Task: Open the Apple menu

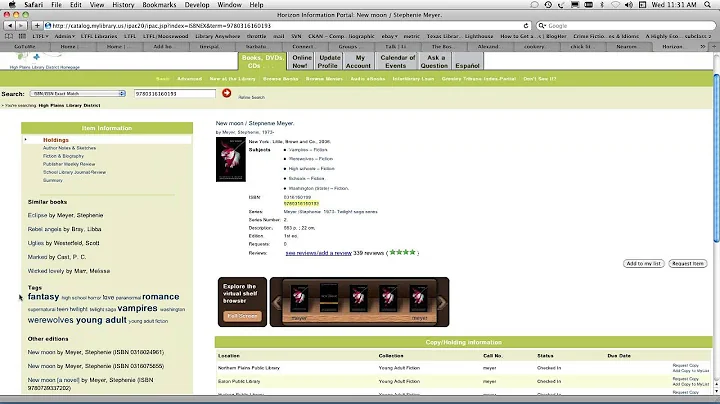Action: (x=12, y=5)
